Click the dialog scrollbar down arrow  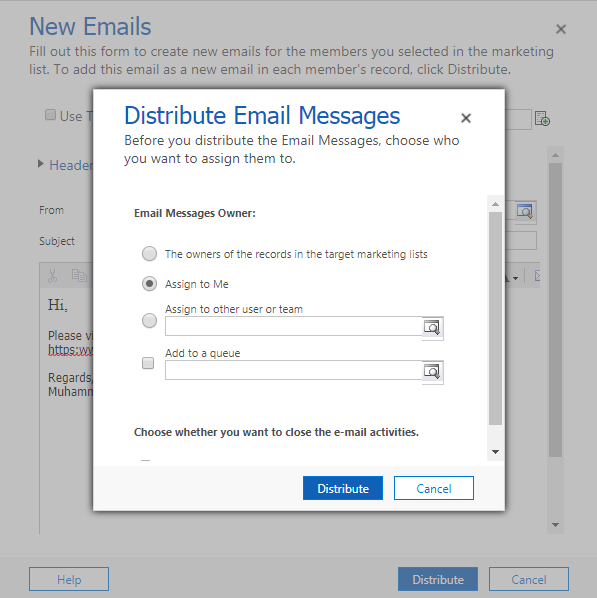[x=496, y=452]
